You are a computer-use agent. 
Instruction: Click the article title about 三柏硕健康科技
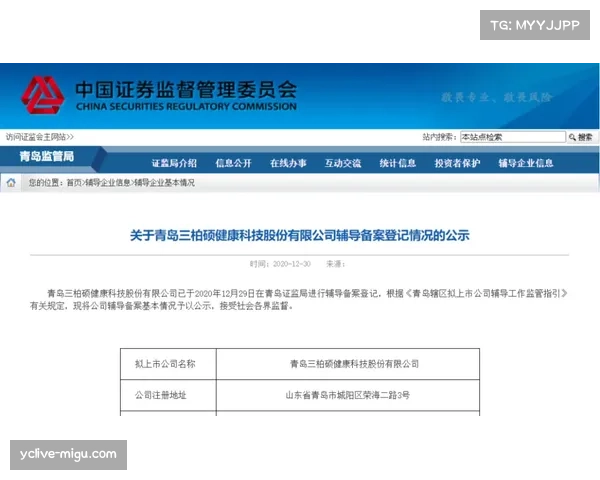click(x=300, y=235)
